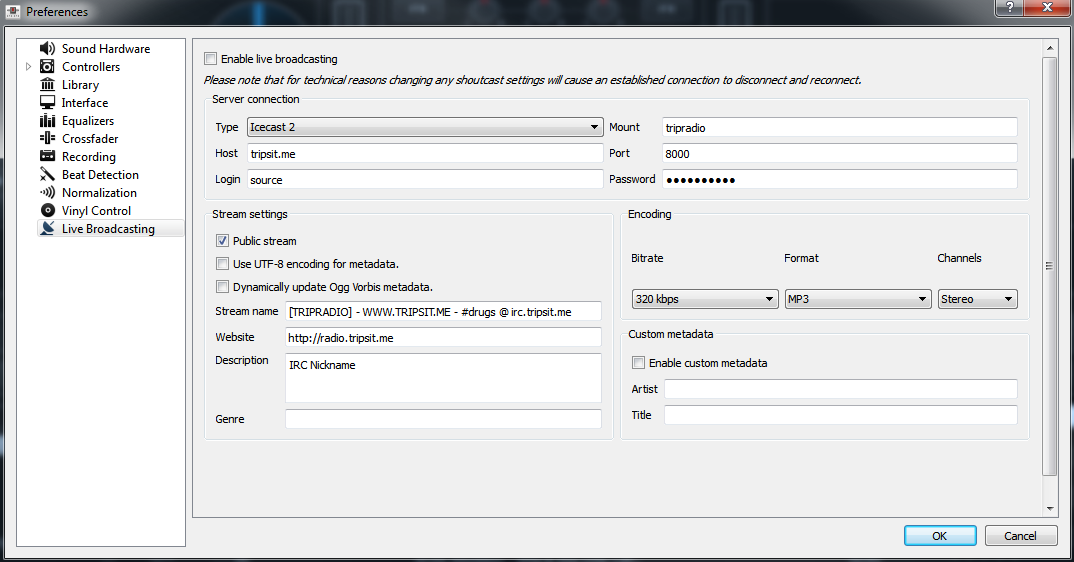Toggle Dynamically update Ogg Vorbis metadata
This screenshot has width=1074, height=562.
pos(223,286)
